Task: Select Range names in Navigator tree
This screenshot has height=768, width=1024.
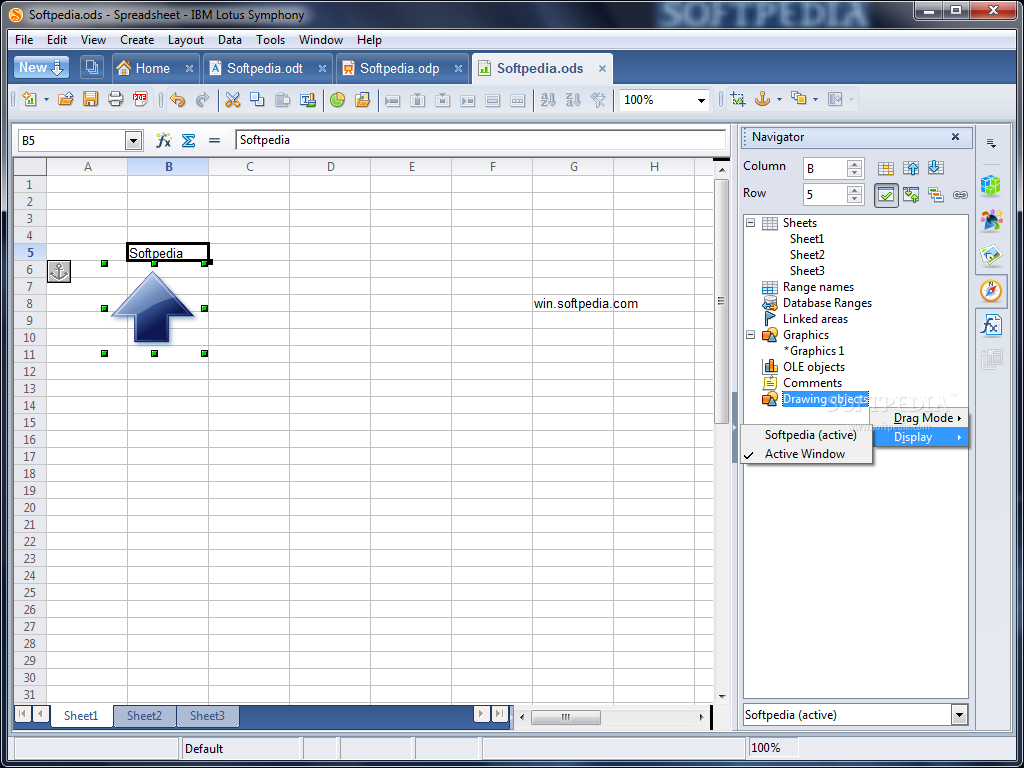Action: (x=818, y=287)
